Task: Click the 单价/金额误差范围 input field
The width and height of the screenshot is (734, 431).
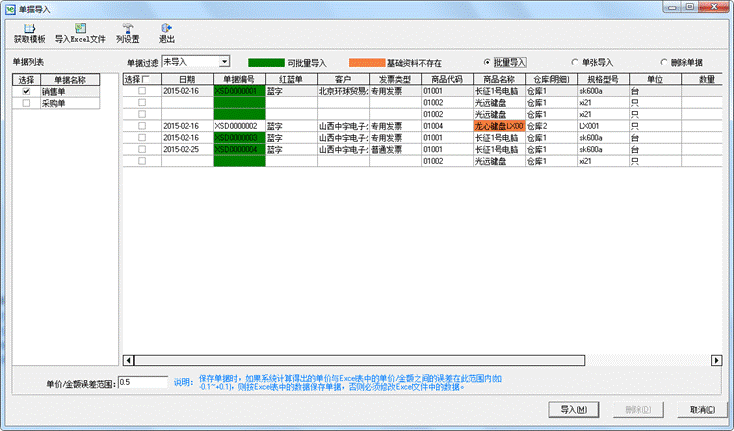Action: [143, 382]
